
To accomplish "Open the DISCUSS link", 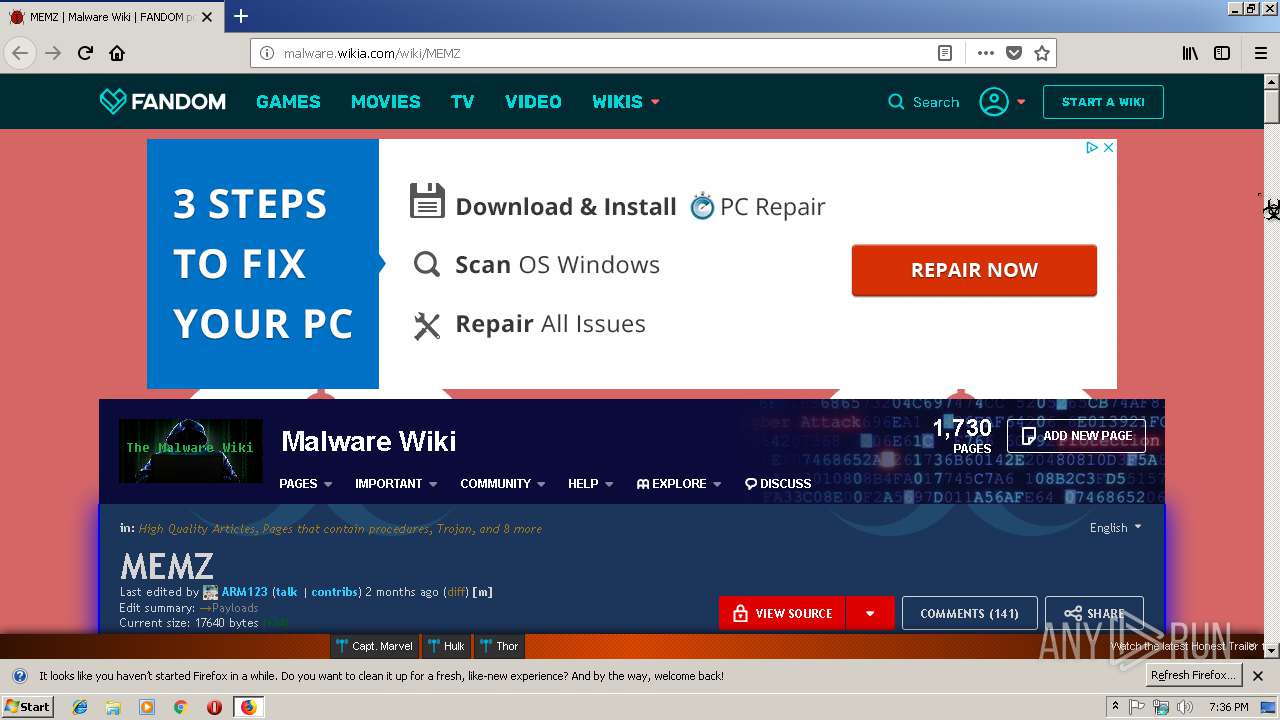I will 778,483.
